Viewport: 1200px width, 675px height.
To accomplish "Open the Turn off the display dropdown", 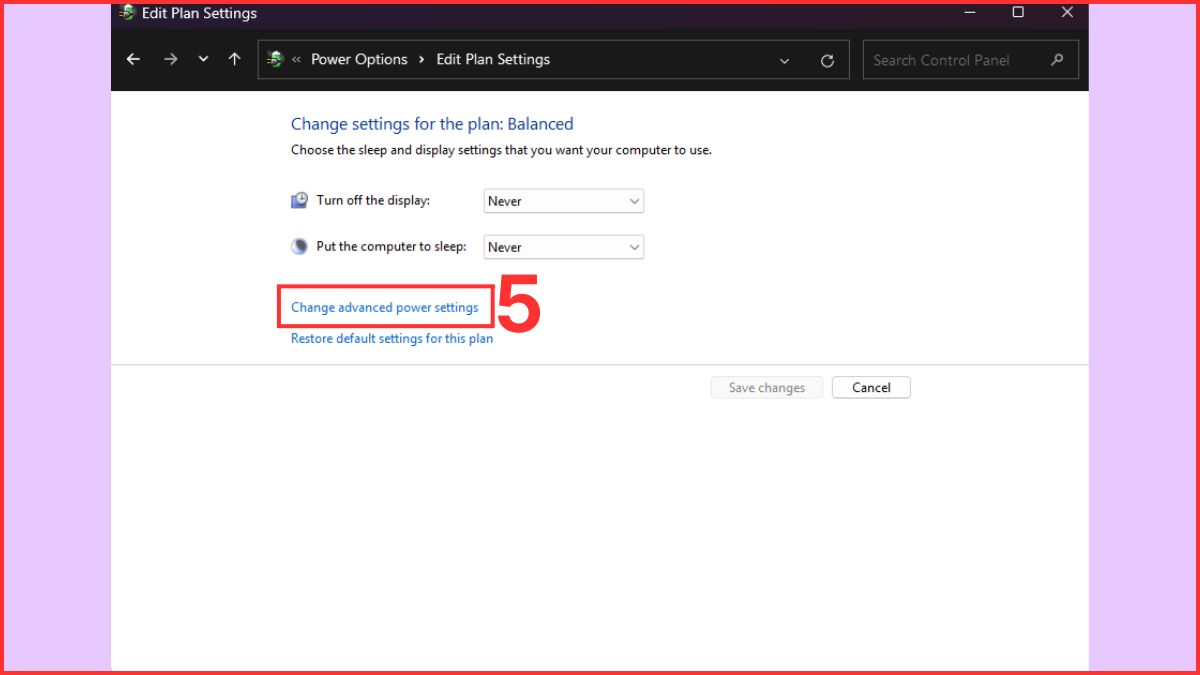I will tap(563, 201).
